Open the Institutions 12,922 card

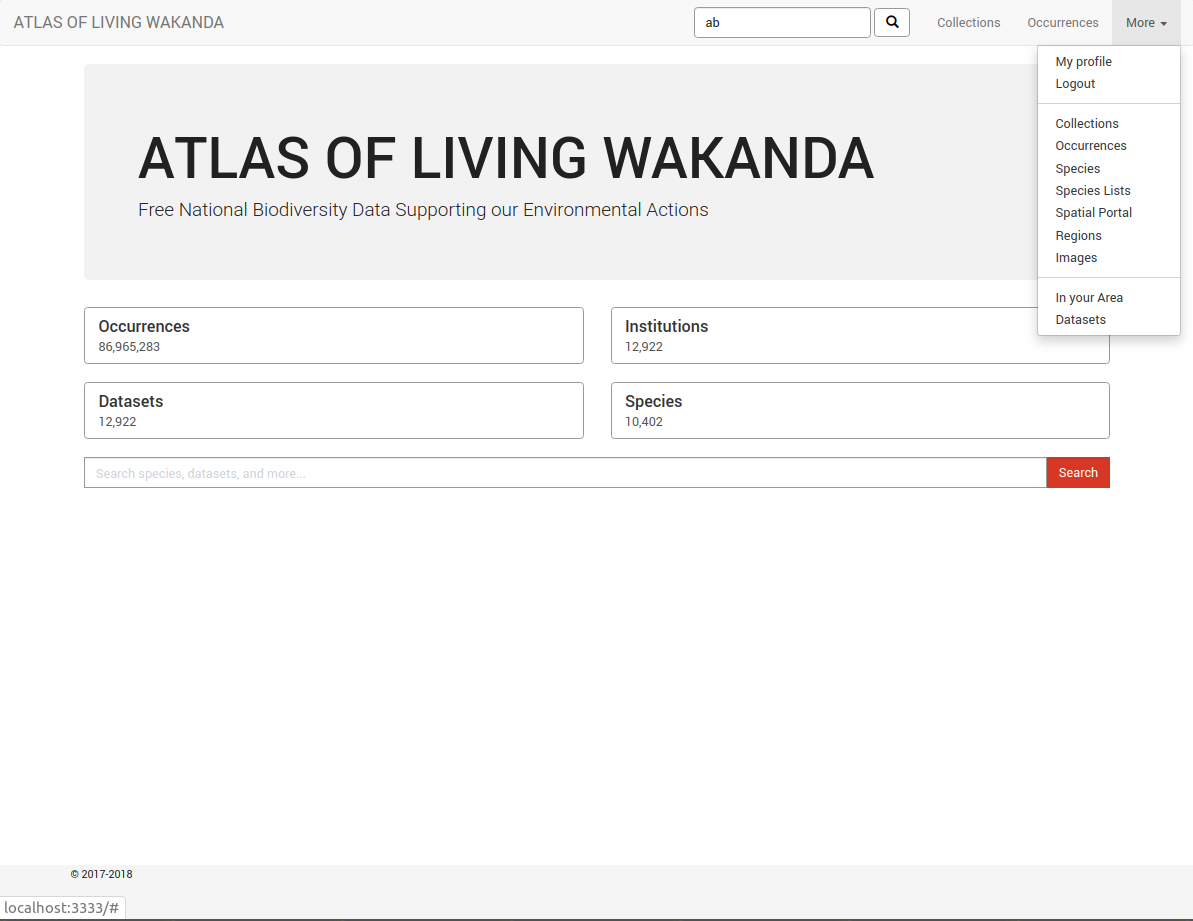[x=860, y=335]
